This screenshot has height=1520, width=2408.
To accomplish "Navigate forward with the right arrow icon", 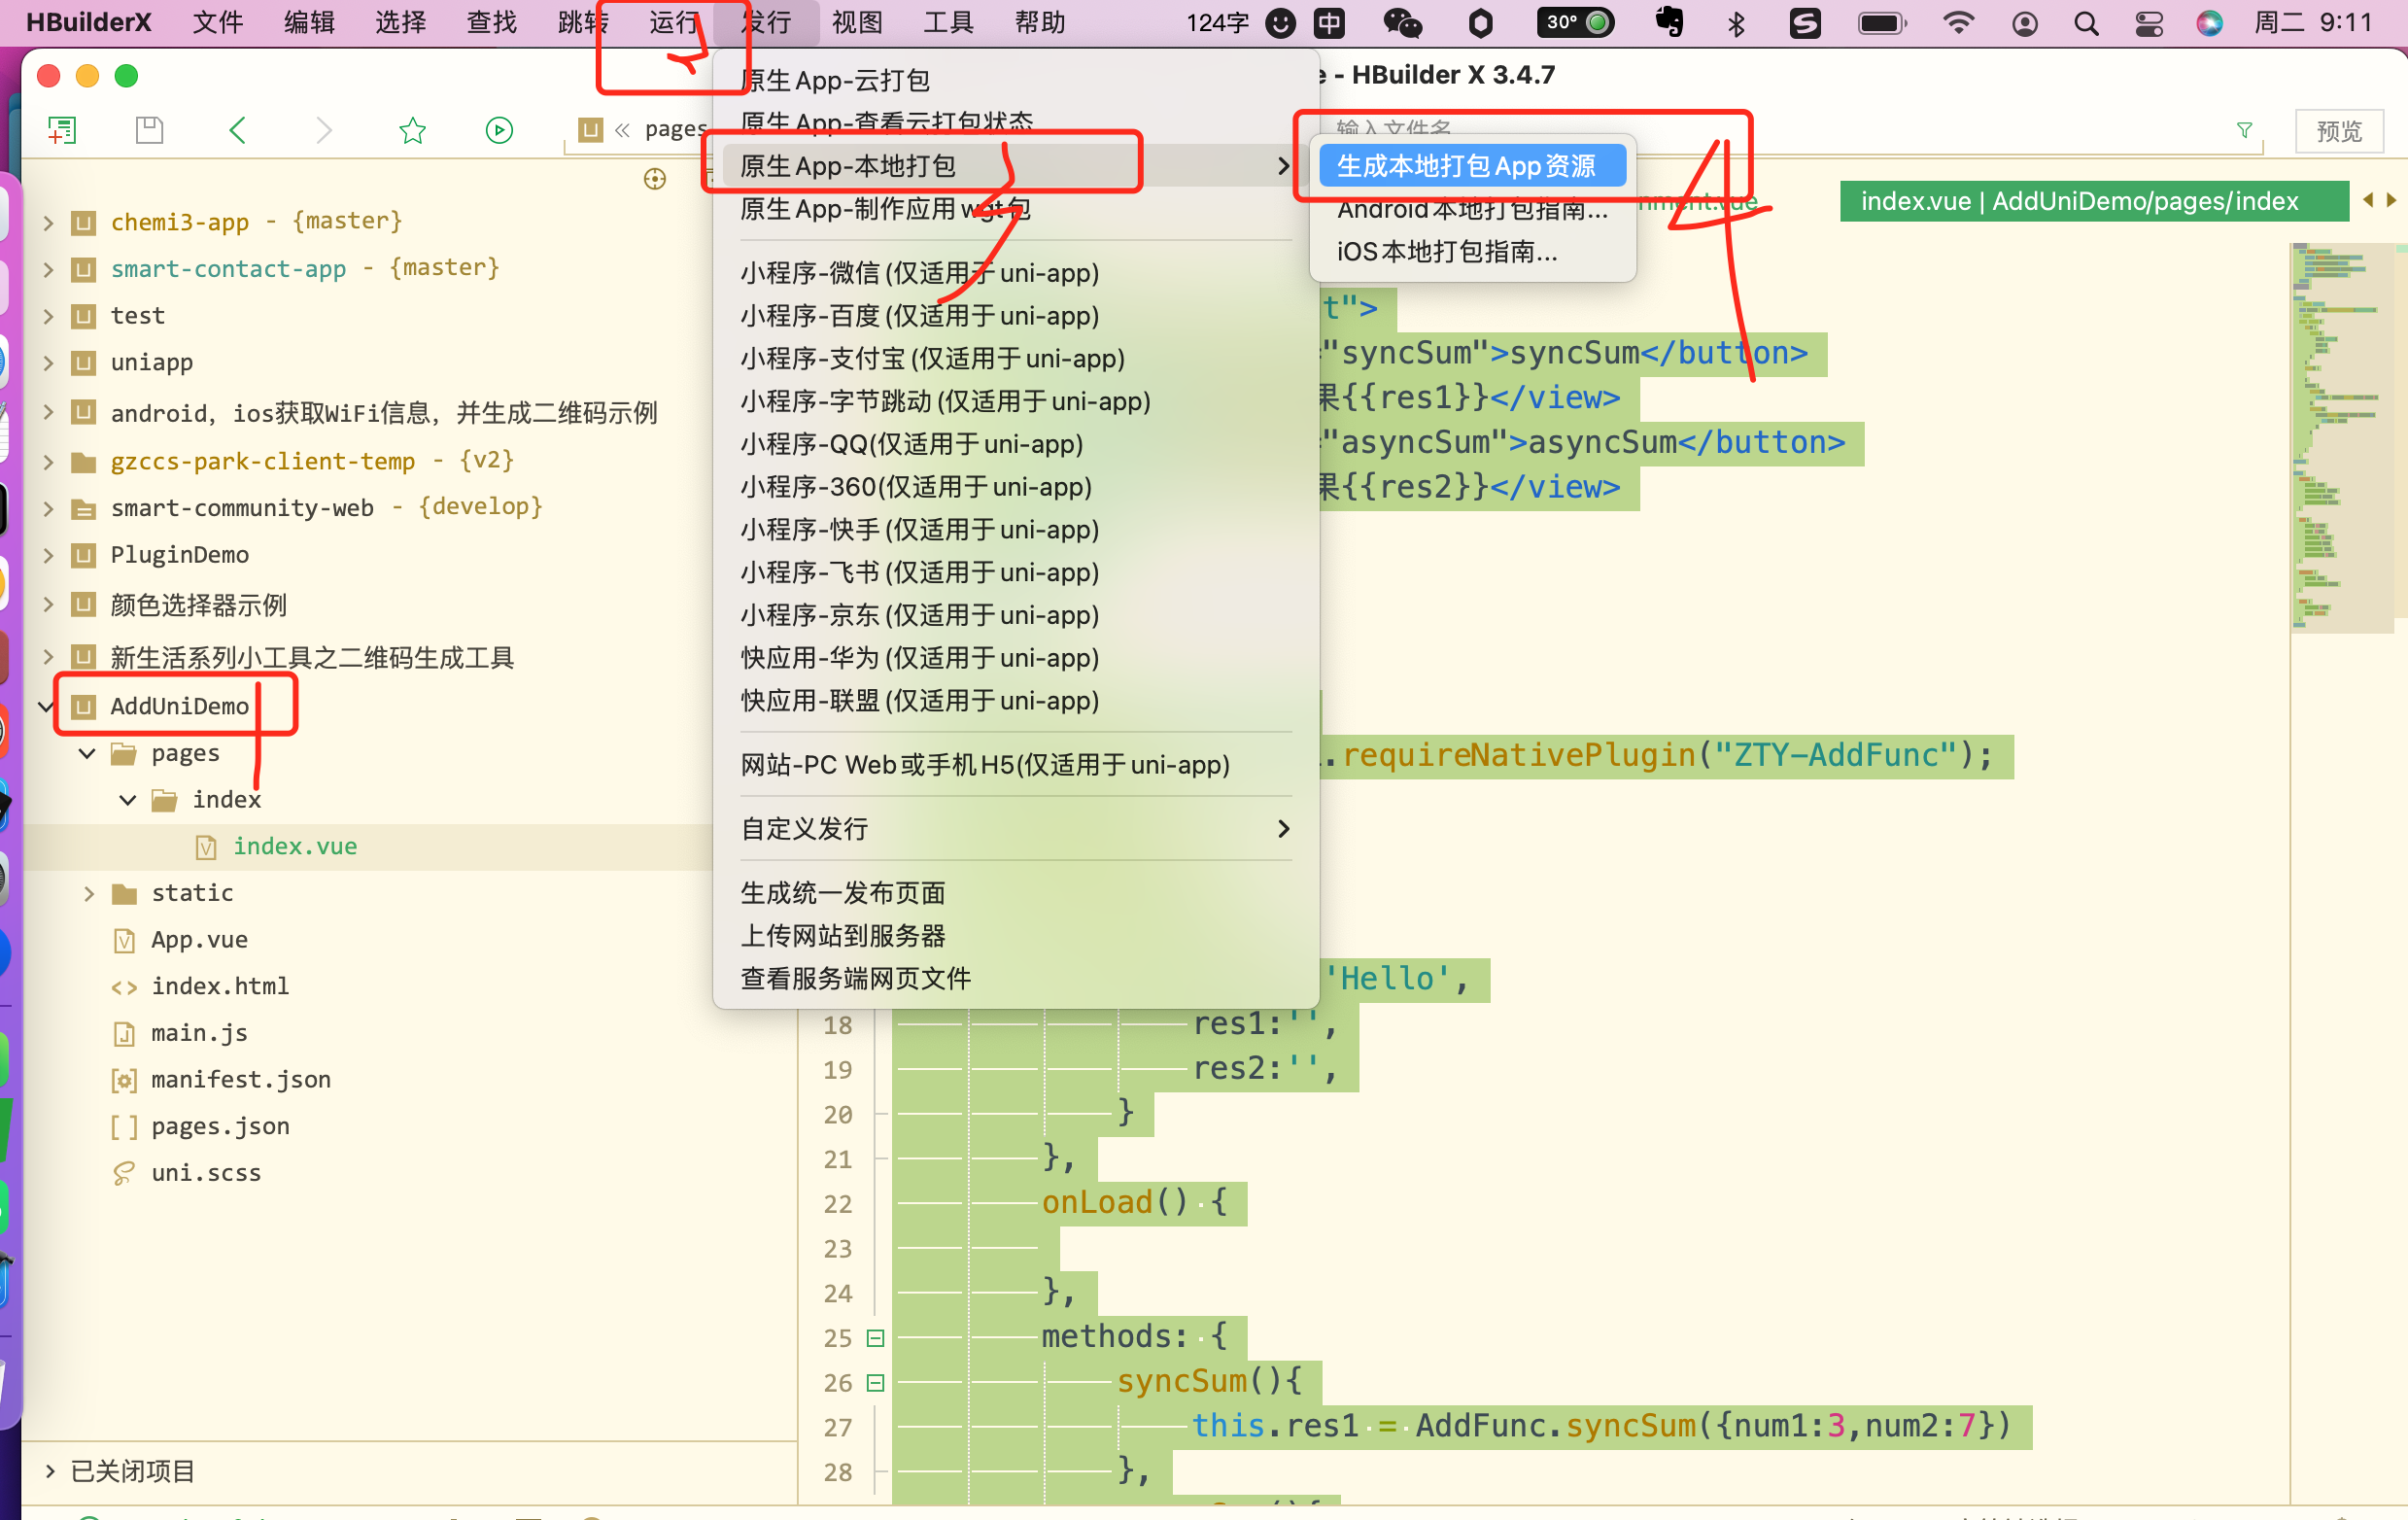I will 323,130.
